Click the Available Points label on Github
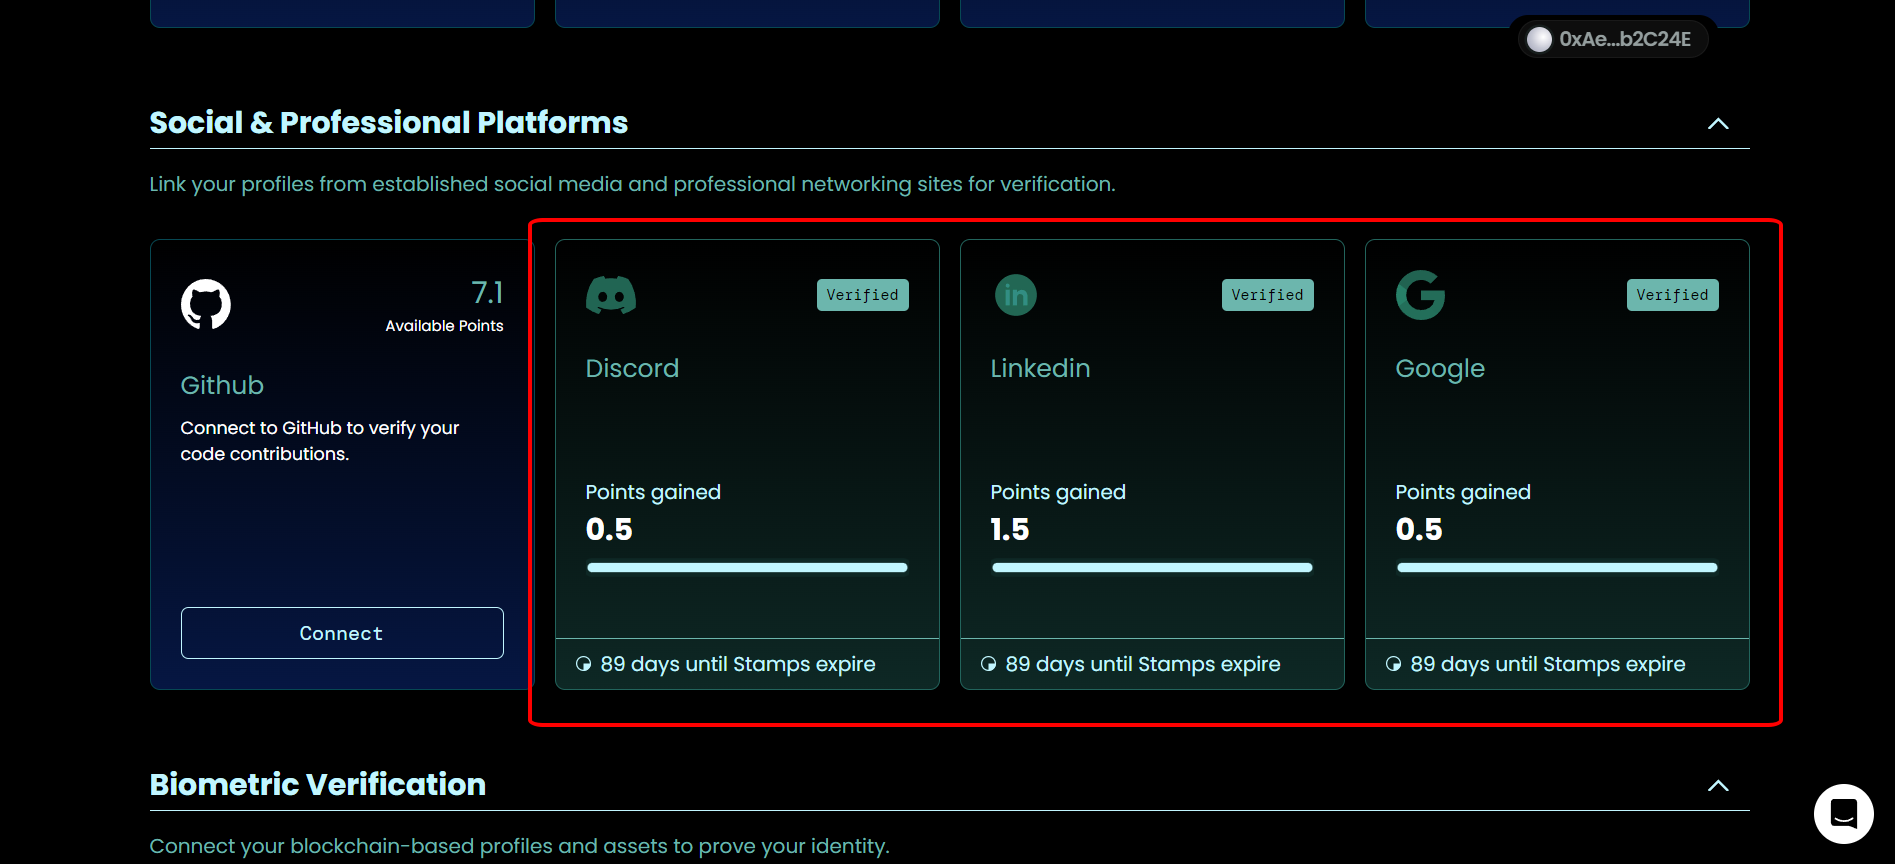The image size is (1895, 864). point(444,326)
